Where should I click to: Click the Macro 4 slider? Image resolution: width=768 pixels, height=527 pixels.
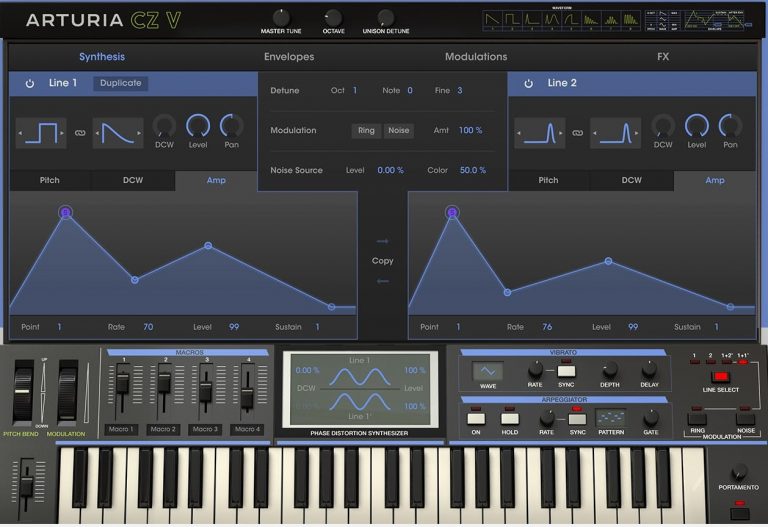click(x=247, y=398)
